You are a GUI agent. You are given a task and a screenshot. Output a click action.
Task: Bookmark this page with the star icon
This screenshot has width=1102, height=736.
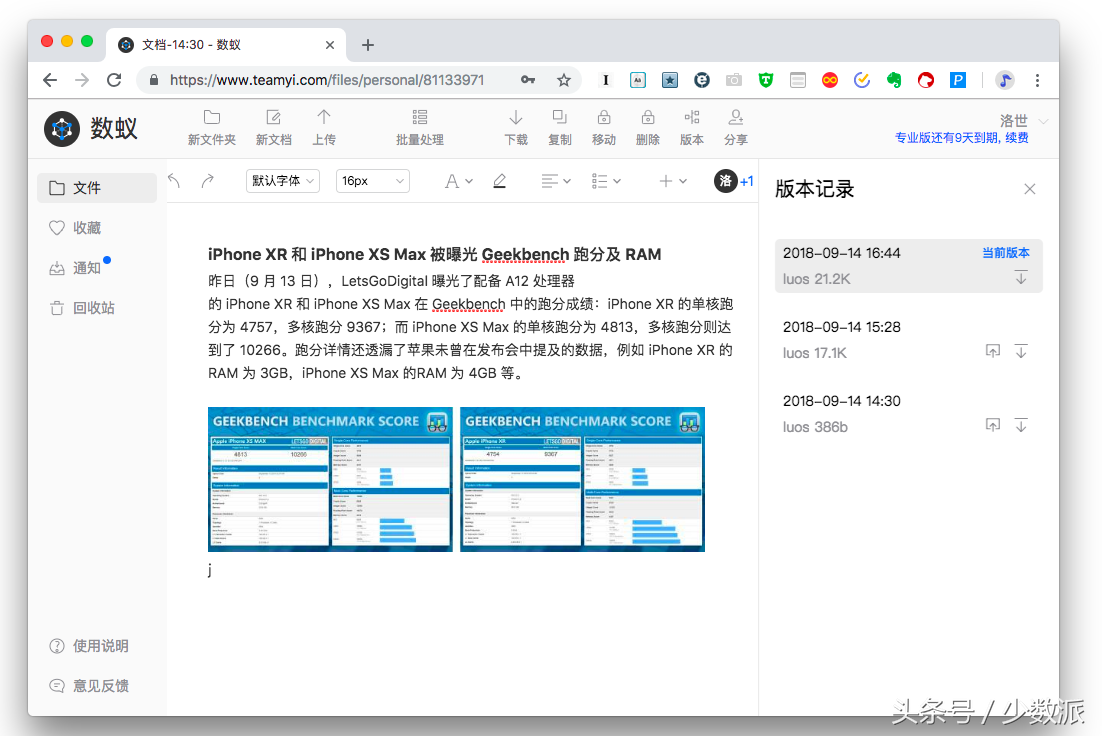564,80
